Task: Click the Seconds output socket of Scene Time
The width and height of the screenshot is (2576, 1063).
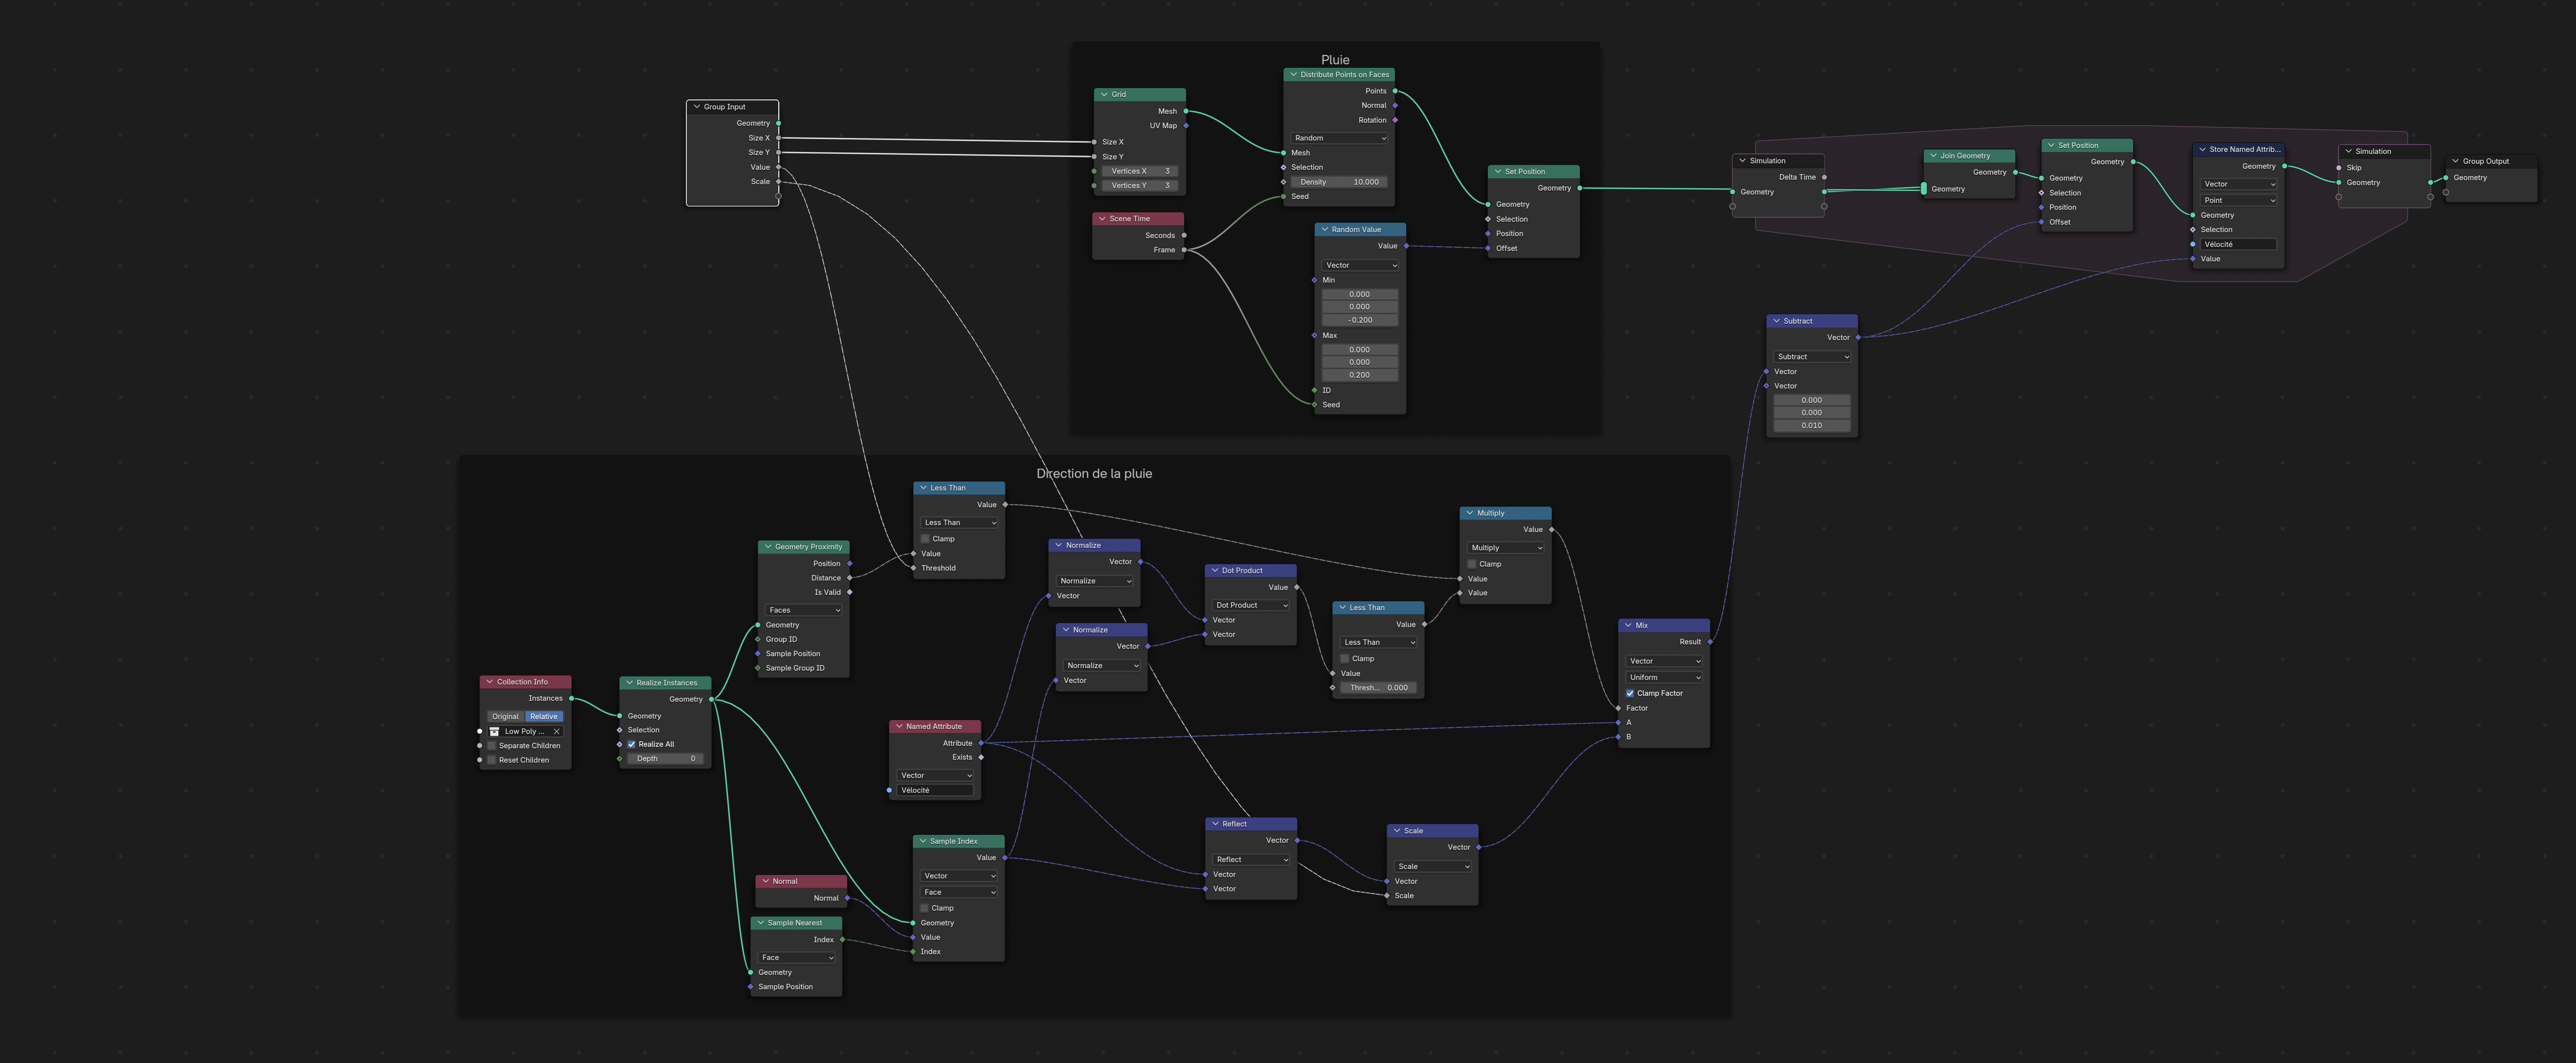Action: [x=1184, y=236]
